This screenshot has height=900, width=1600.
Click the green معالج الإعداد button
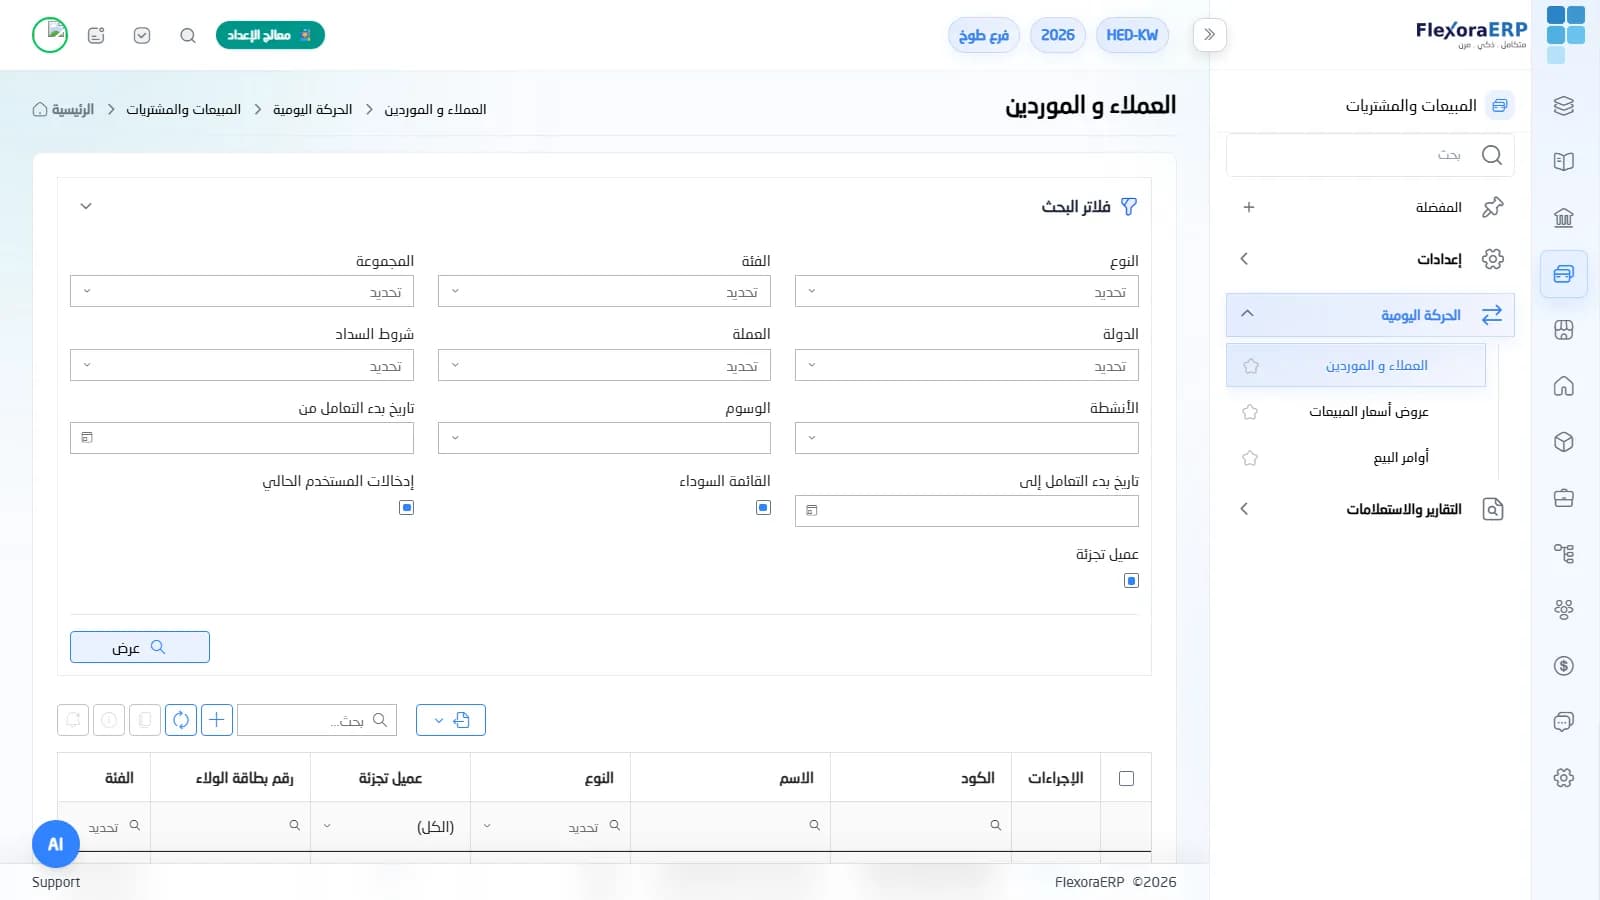click(270, 36)
